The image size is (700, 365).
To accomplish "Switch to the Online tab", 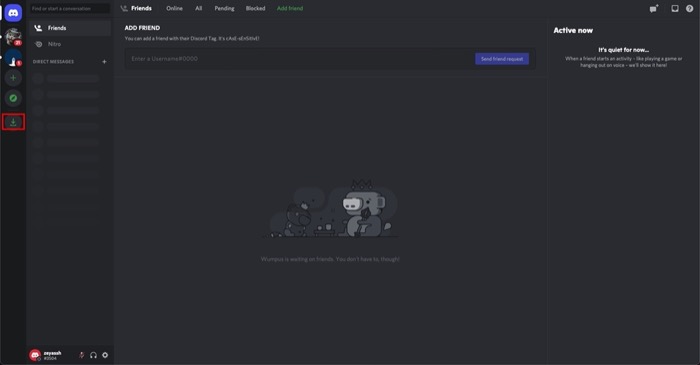I will pyautogui.click(x=174, y=8).
